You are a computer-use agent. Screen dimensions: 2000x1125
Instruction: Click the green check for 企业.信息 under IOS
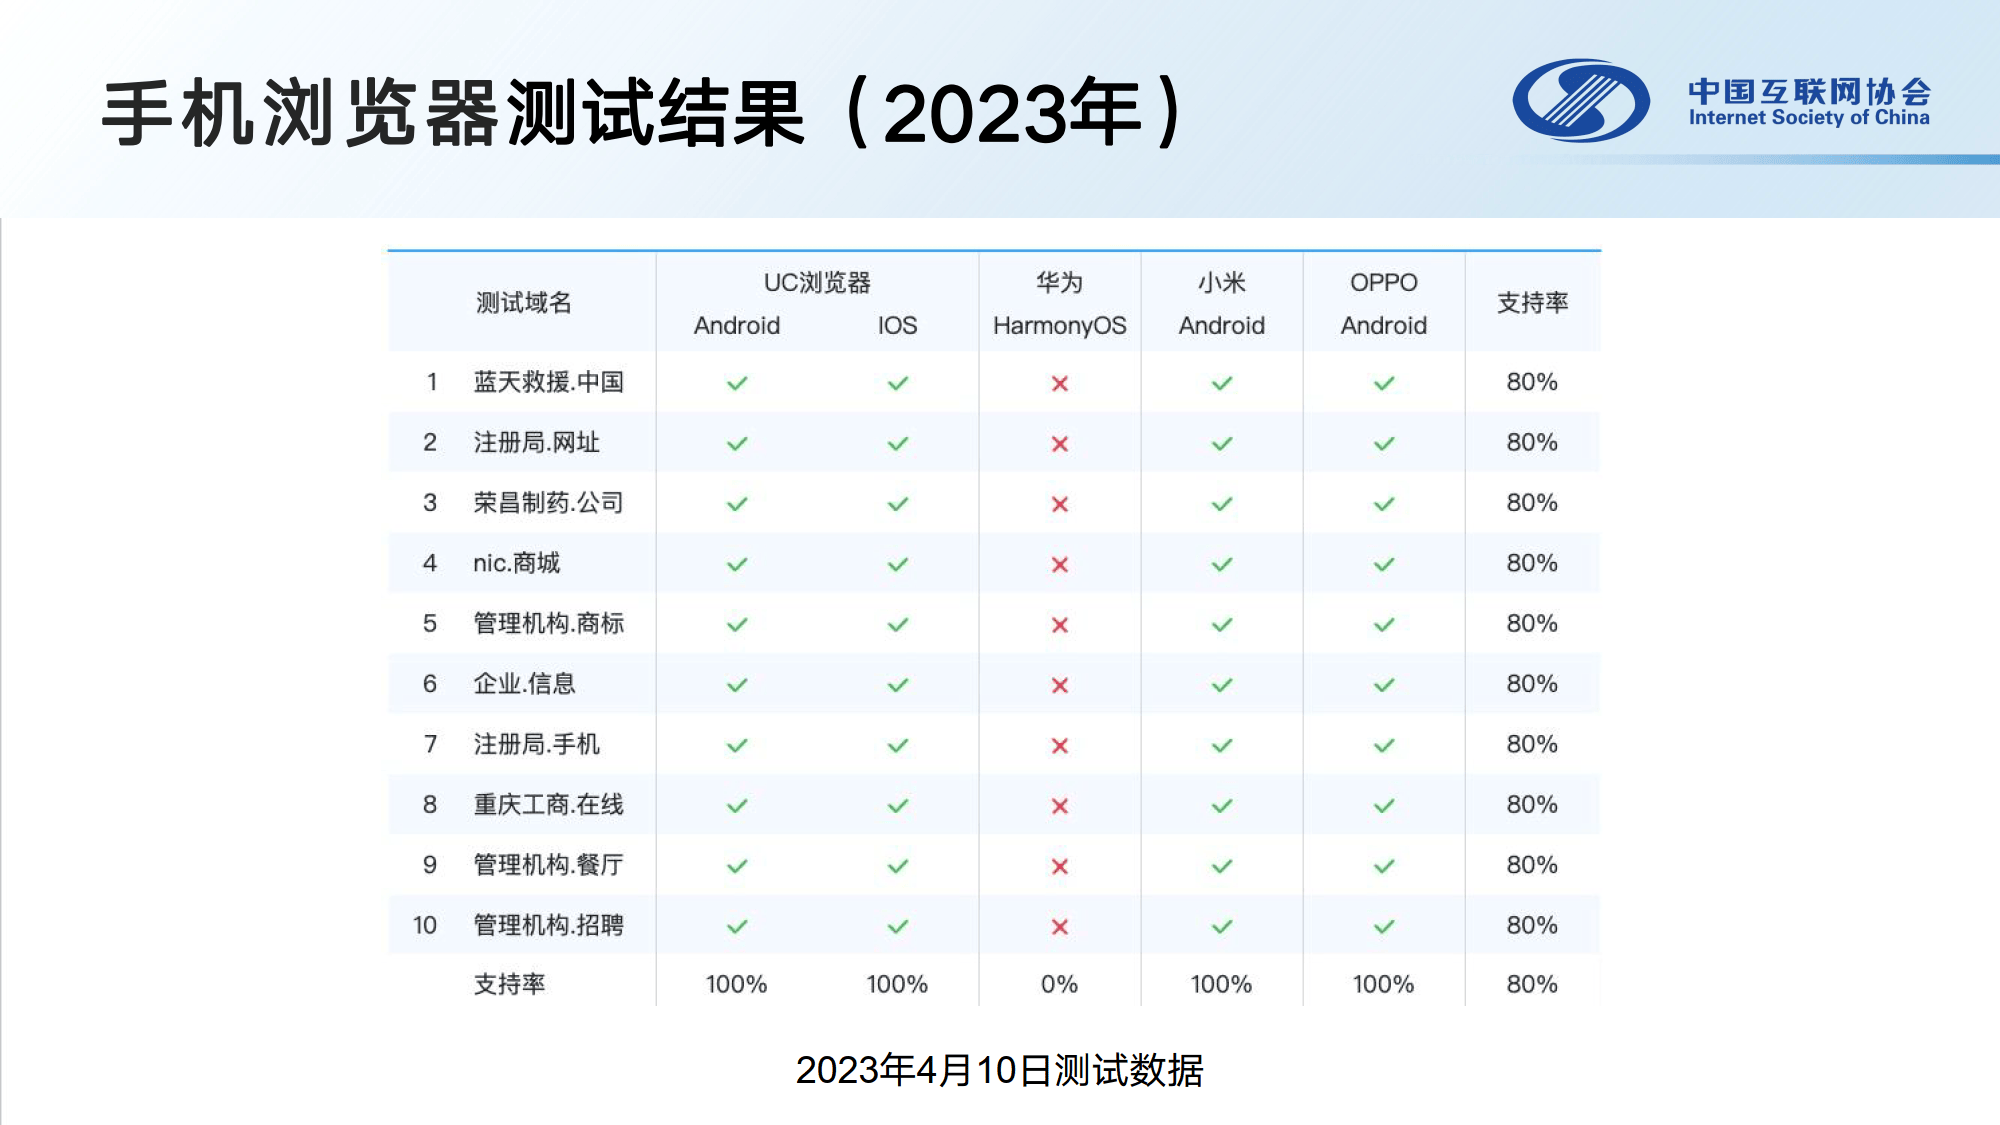(x=898, y=685)
